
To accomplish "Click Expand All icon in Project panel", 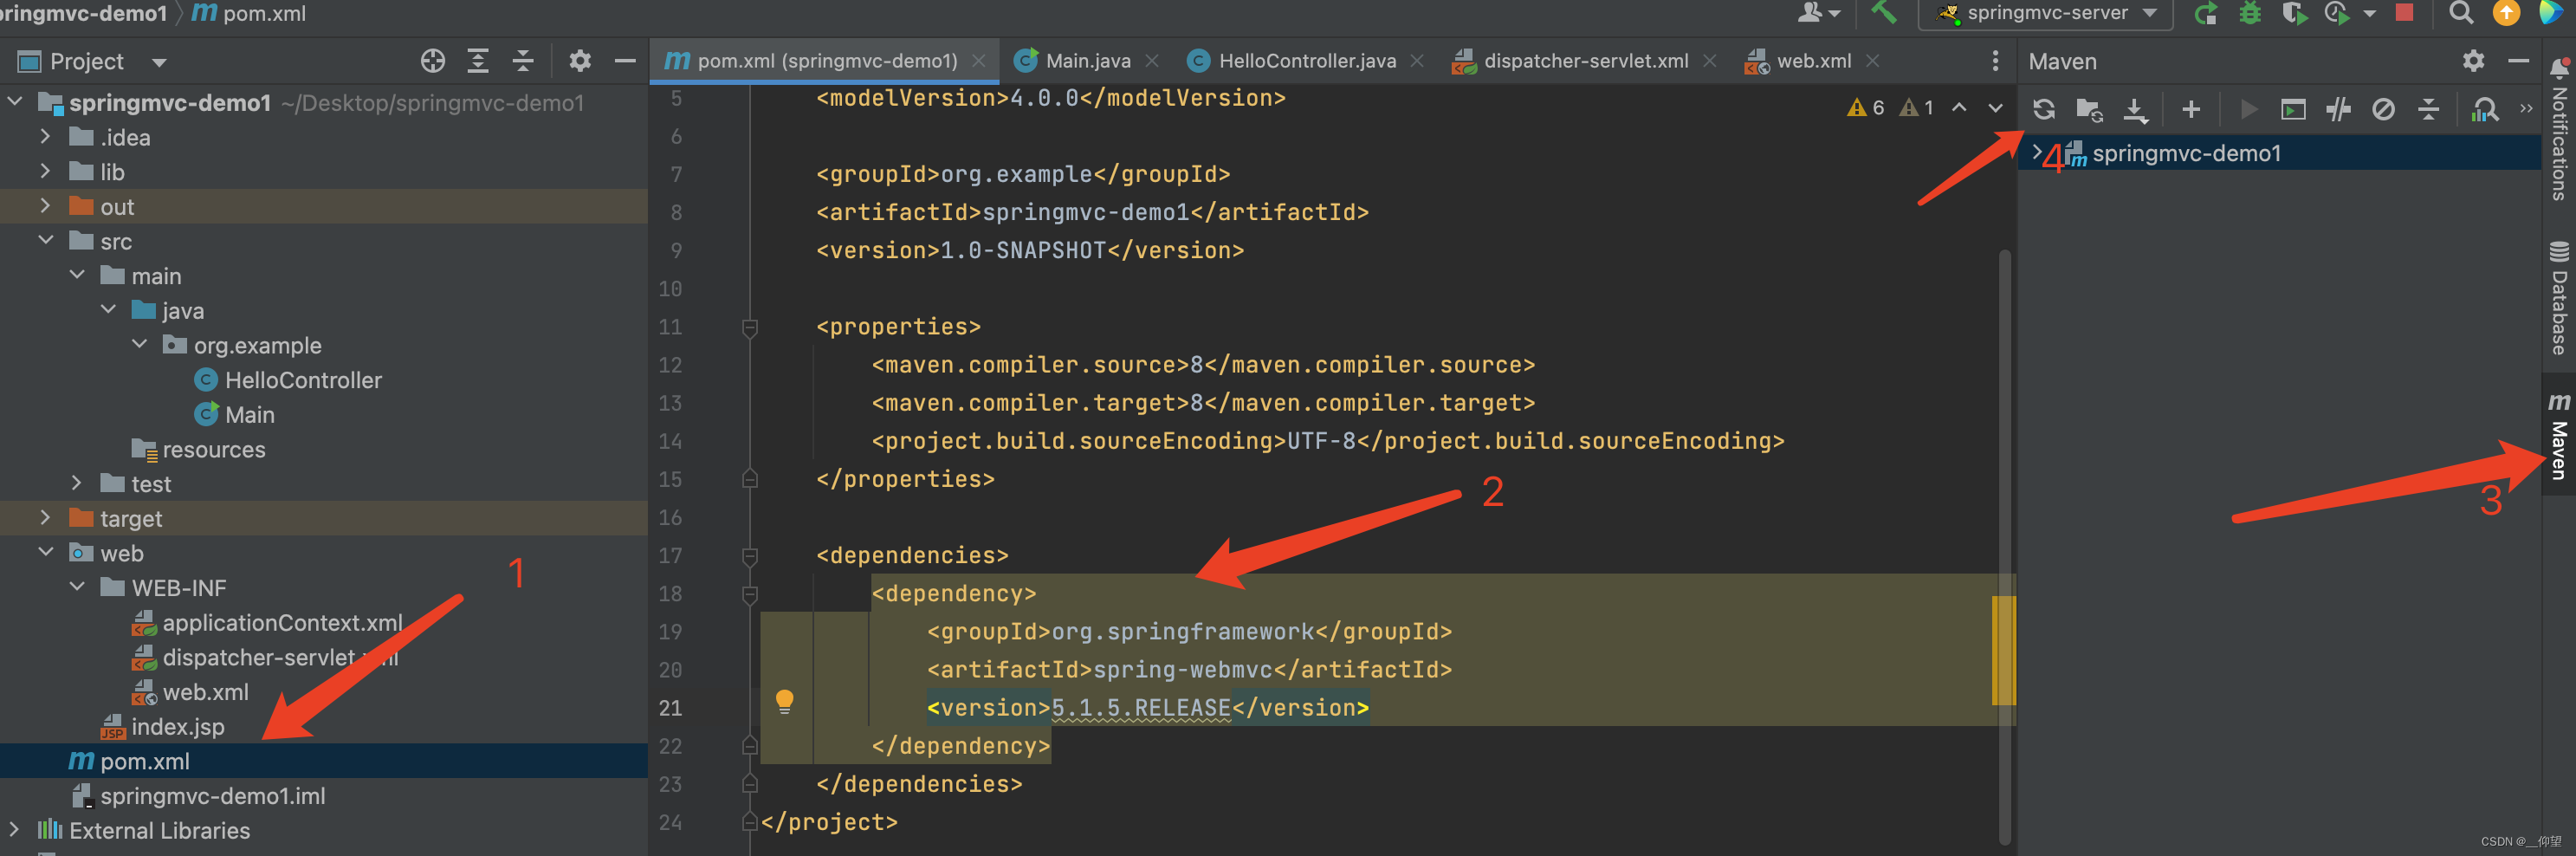I will (x=477, y=61).
